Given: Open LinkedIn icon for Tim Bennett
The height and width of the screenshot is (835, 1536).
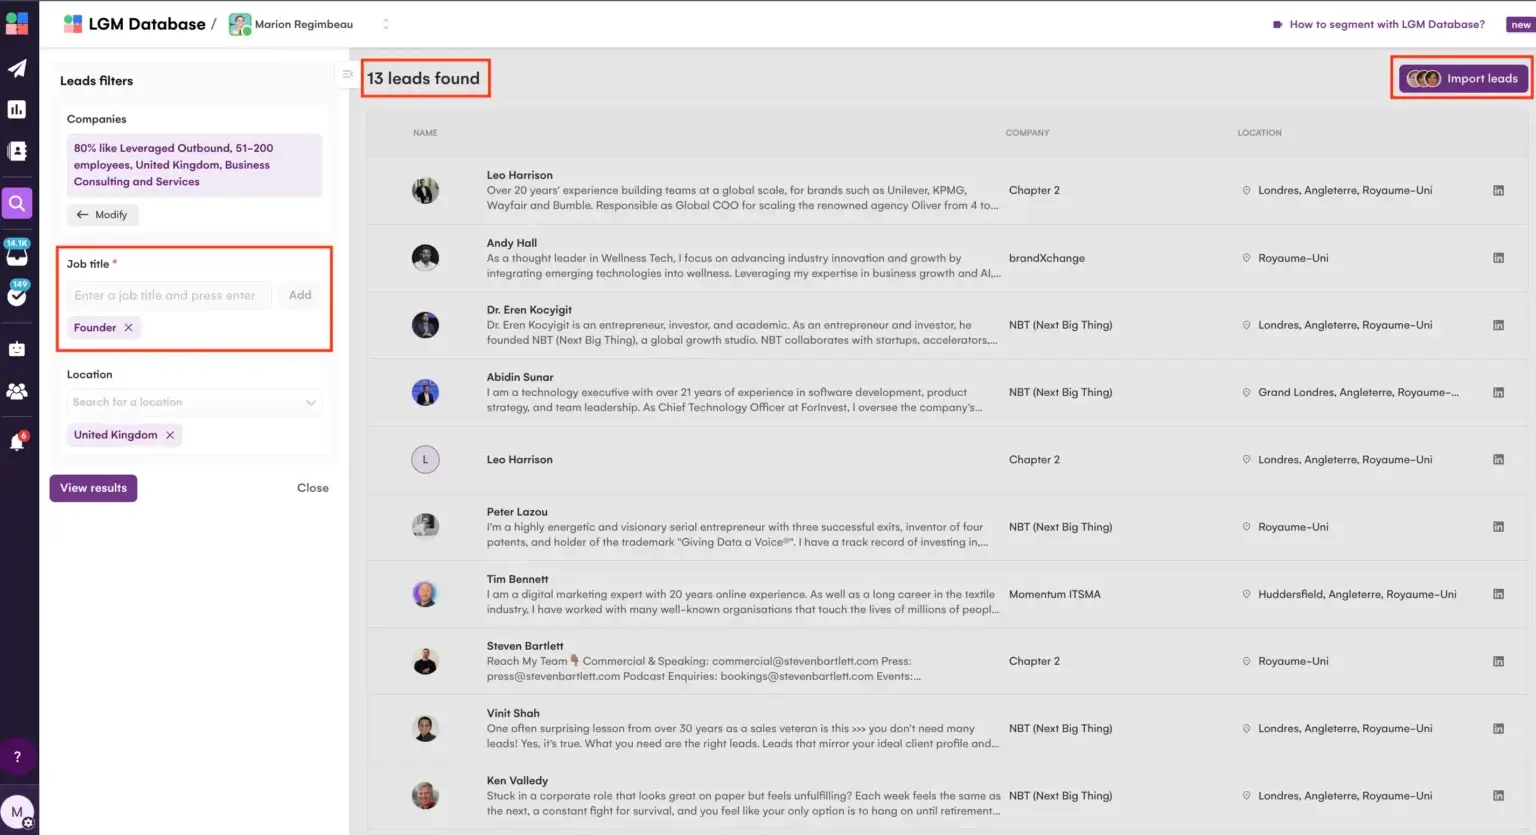Looking at the screenshot, I should (1498, 594).
